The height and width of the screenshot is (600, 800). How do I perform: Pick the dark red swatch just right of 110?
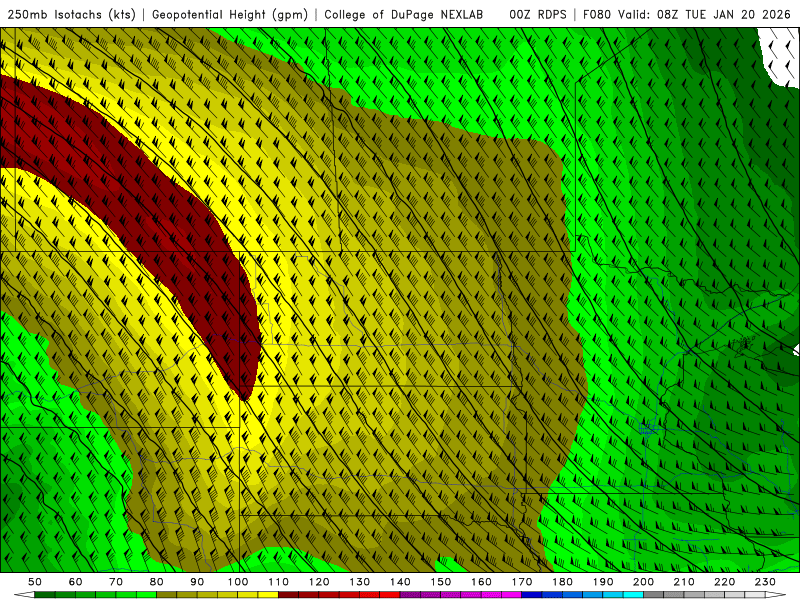tap(288, 594)
